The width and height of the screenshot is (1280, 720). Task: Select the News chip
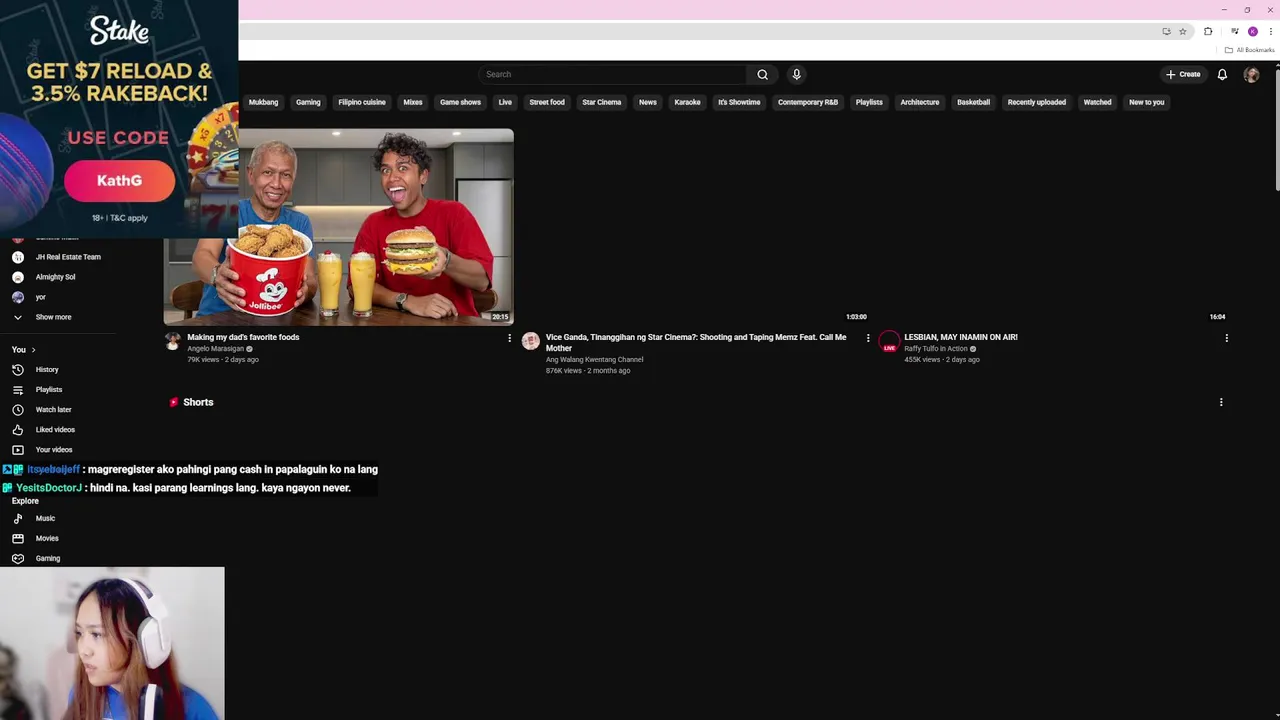[x=648, y=102]
